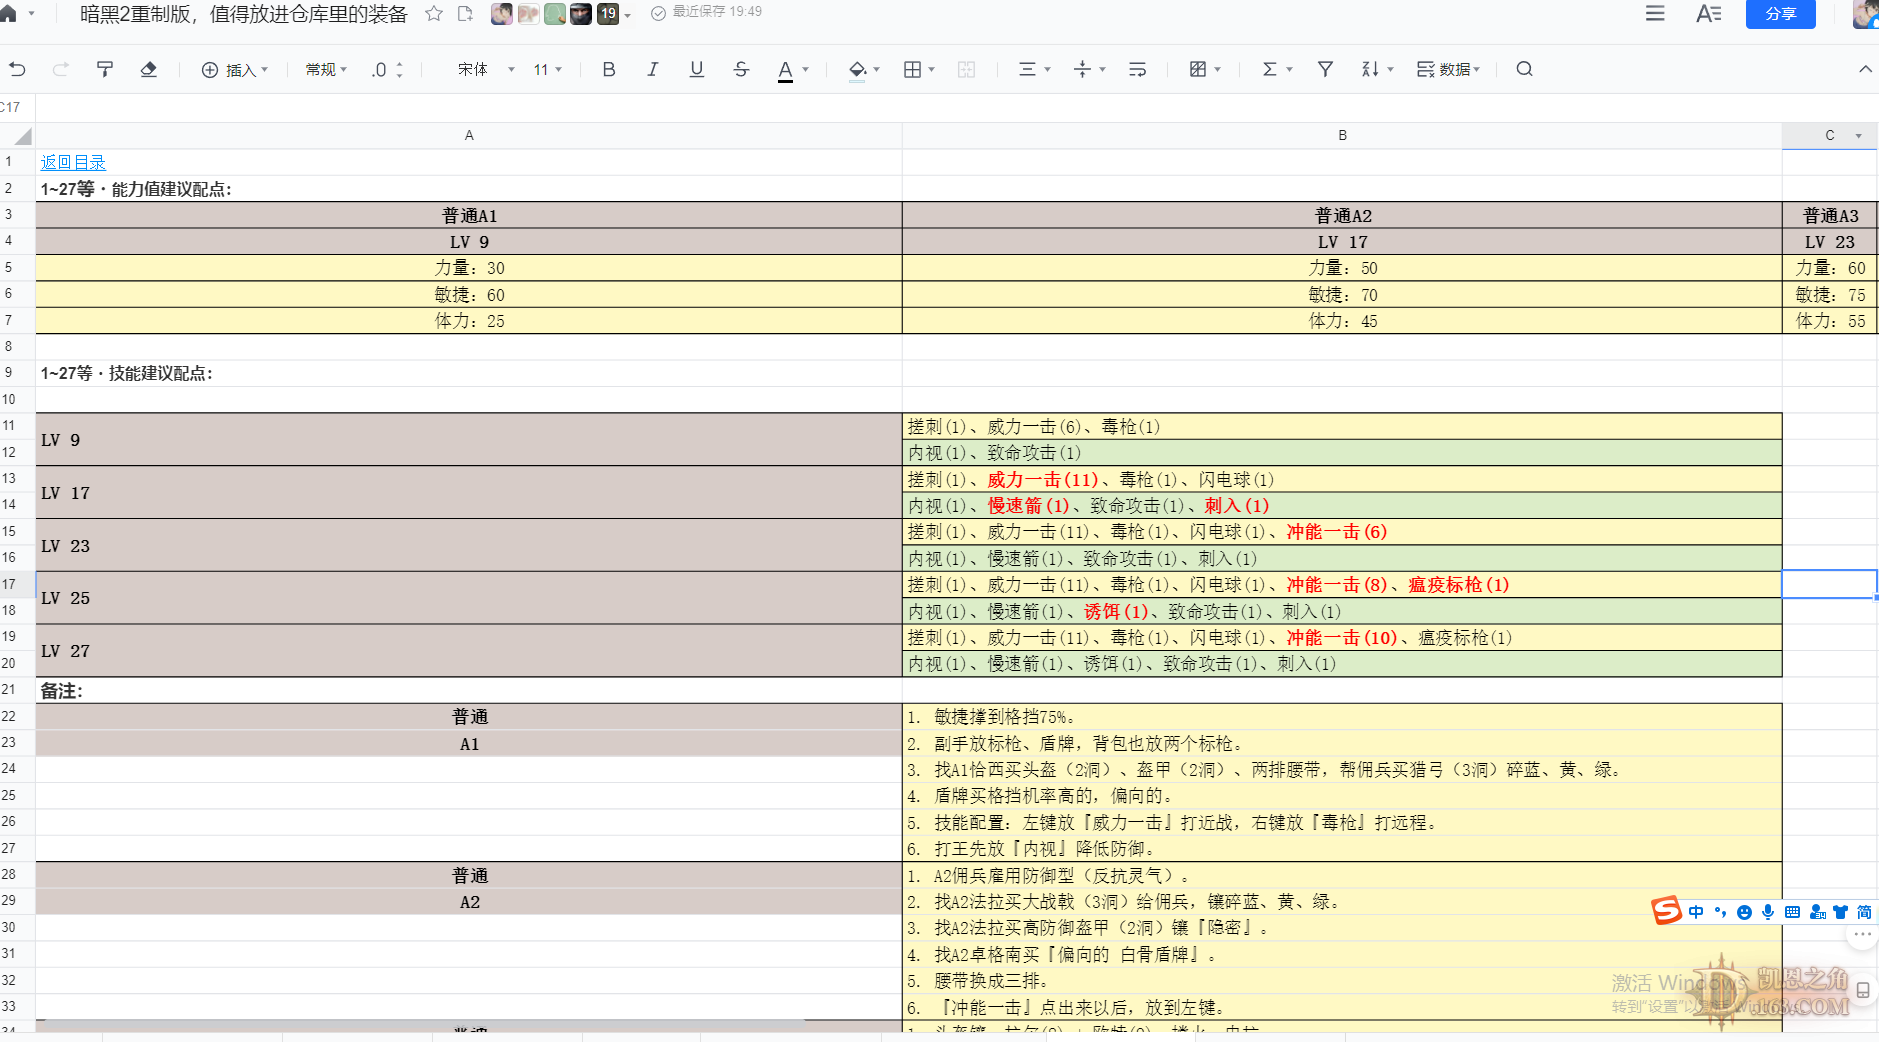
Task: Click the 备注: cell
Action: click(469, 691)
